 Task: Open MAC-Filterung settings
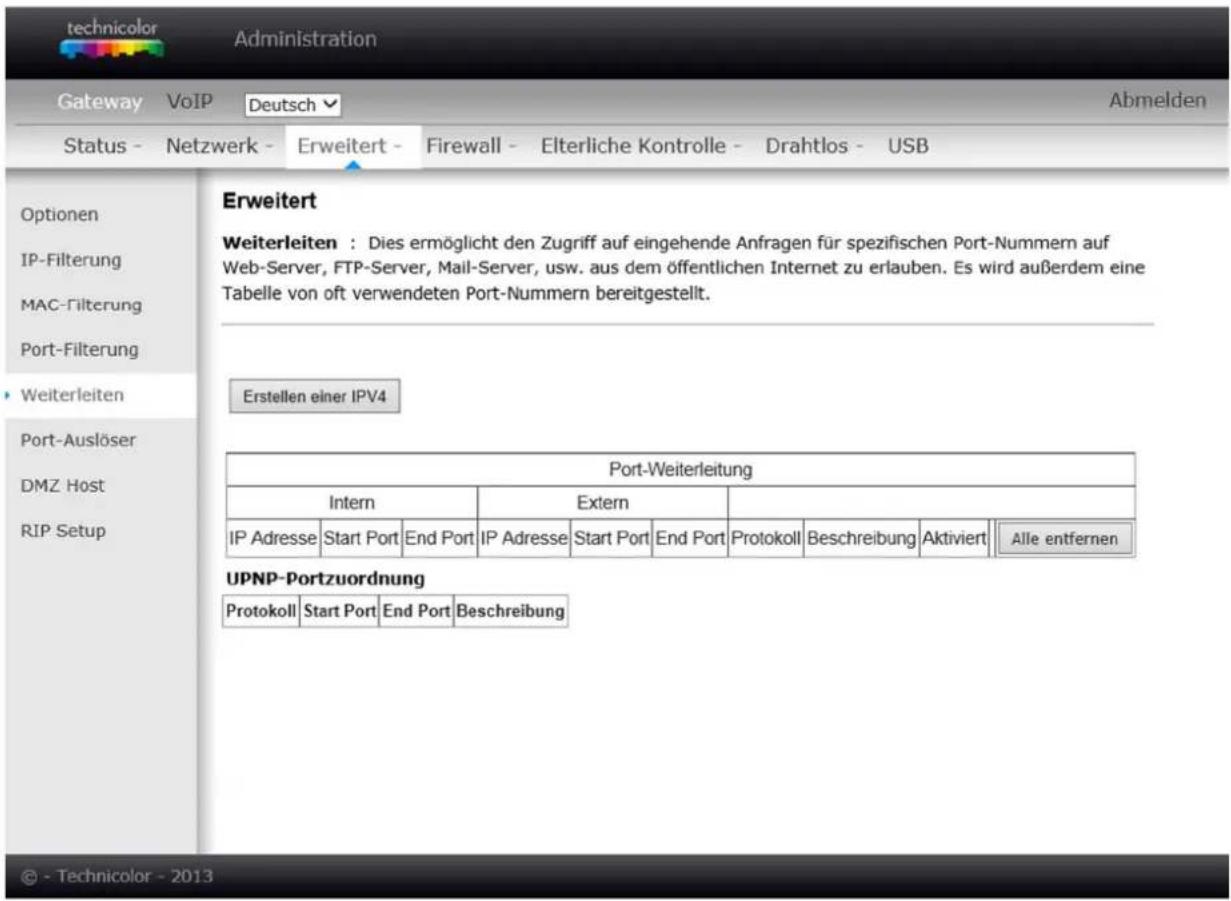(81, 304)
